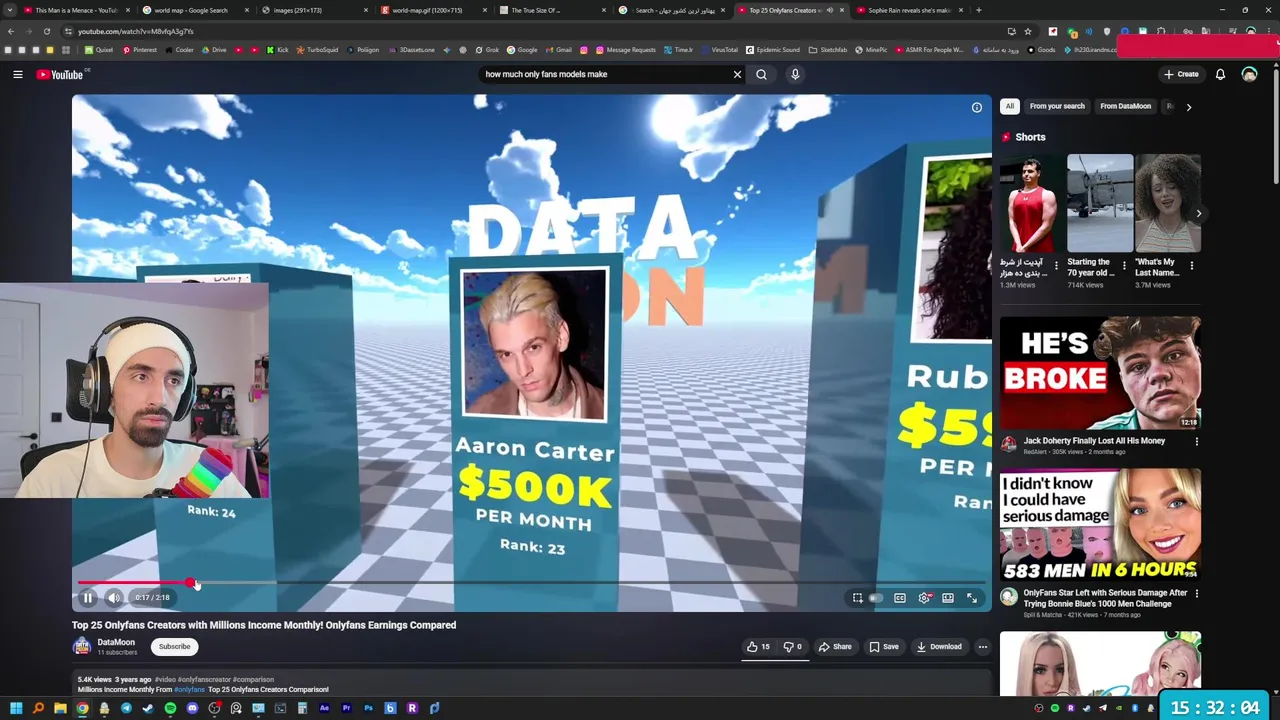The width and height of the screenshot is (1280, 720).
Task: Switch to 'This Man is a Menace' tab
Action: tap(75, 10)
